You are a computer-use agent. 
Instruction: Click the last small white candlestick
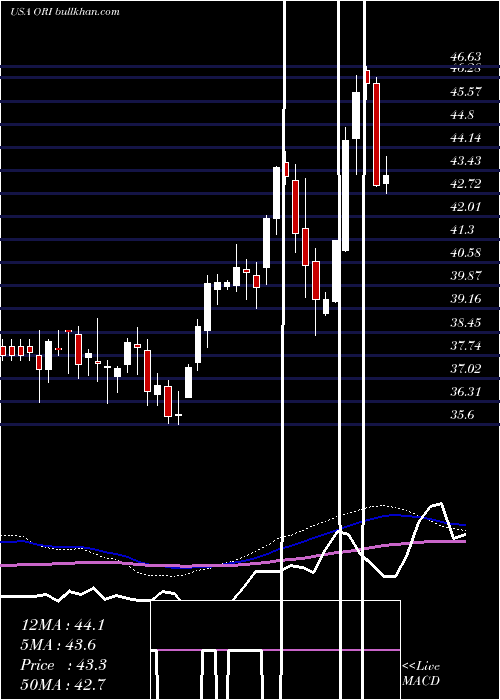tap(386, 179)
